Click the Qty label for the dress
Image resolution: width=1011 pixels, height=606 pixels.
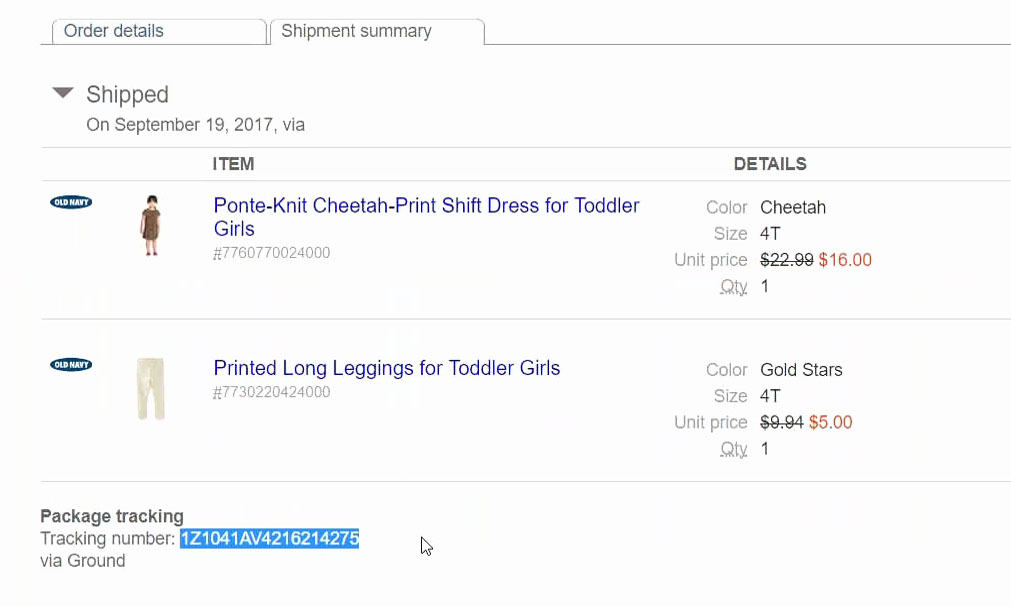pos(734,286)
